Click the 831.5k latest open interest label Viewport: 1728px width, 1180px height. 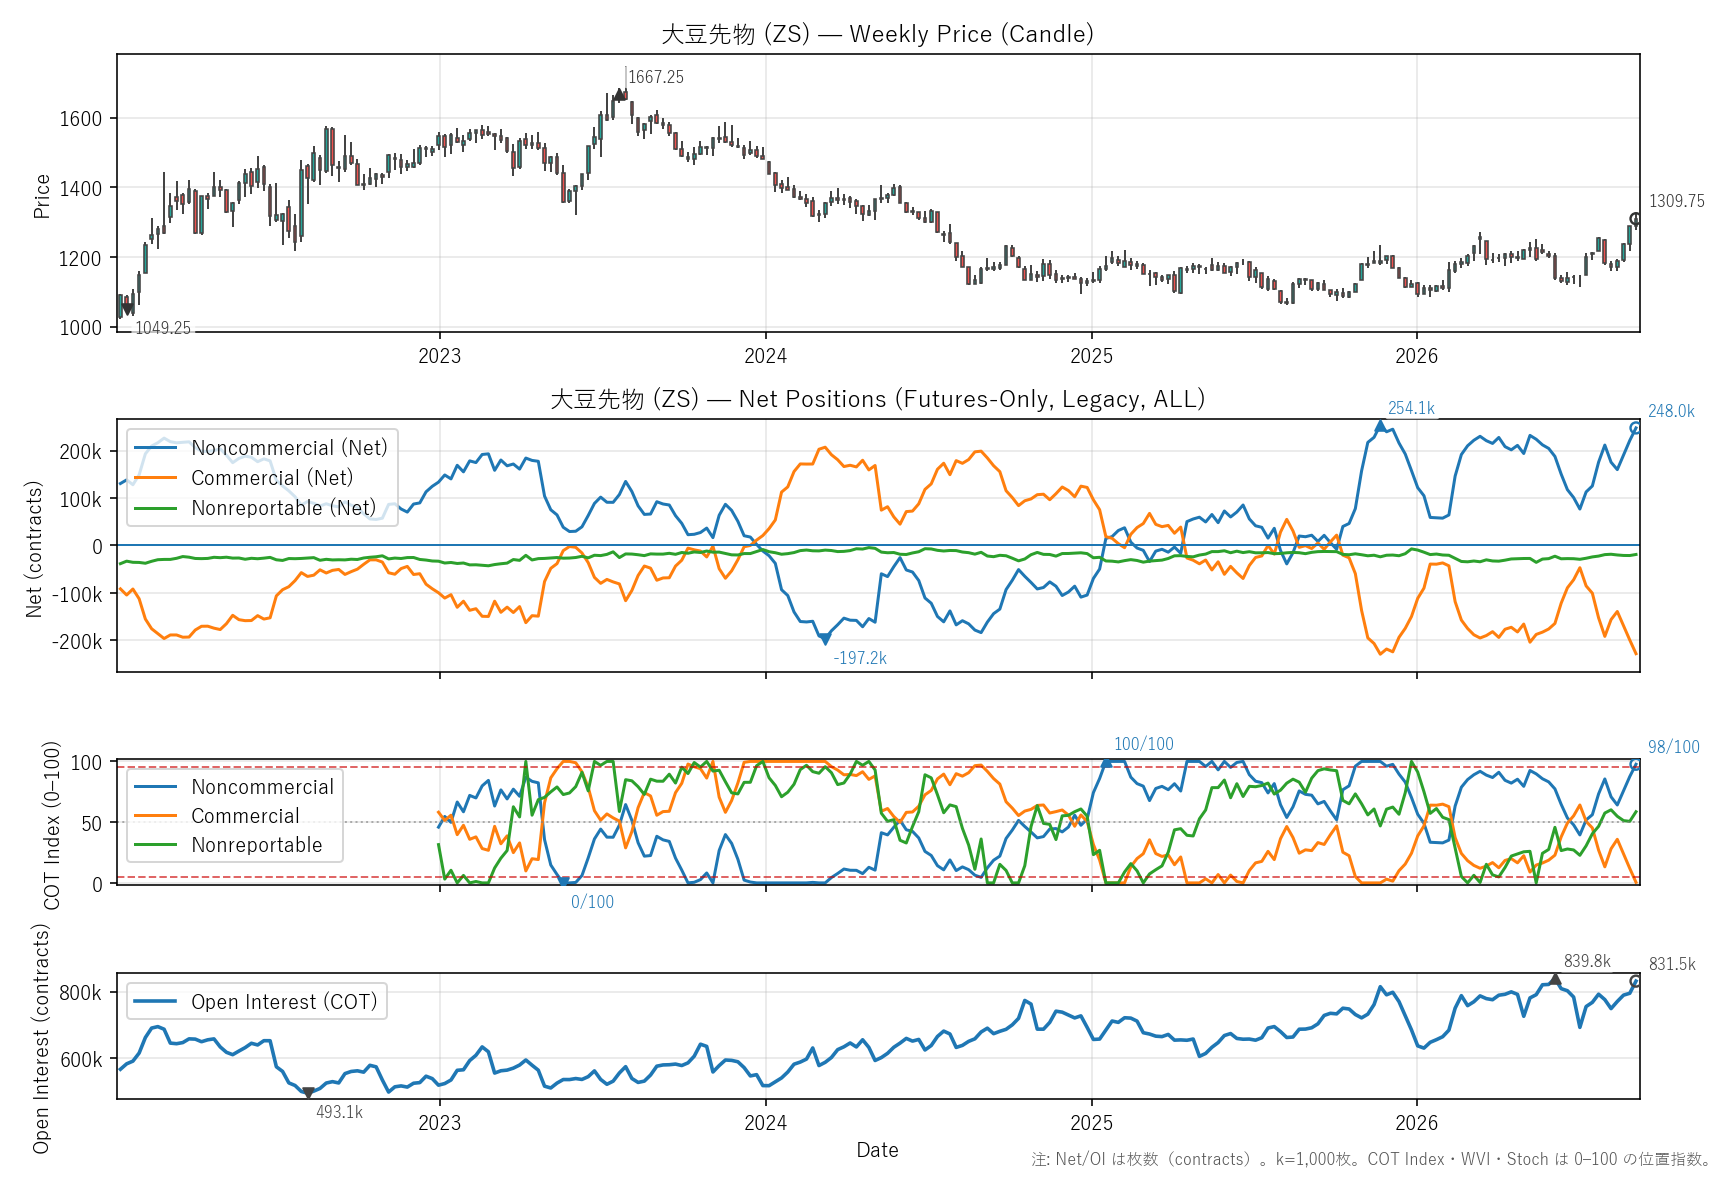(x=1672, y=964)
